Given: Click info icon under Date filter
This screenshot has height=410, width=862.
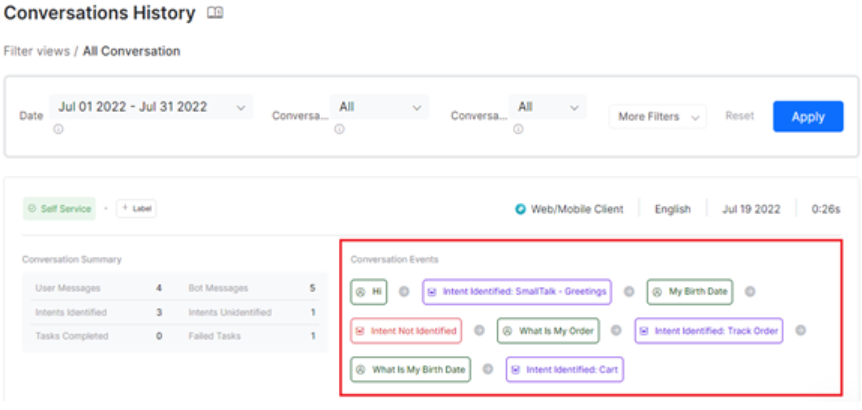Looking at the screenshot, I should (58, 130).
